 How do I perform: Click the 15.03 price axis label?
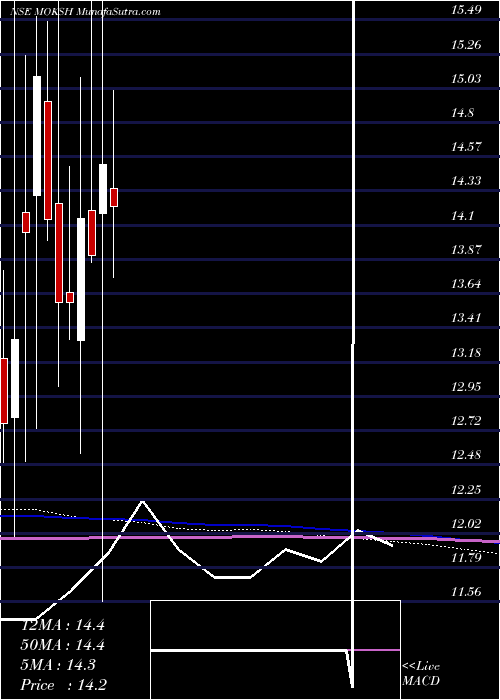(x=466, y=79)
